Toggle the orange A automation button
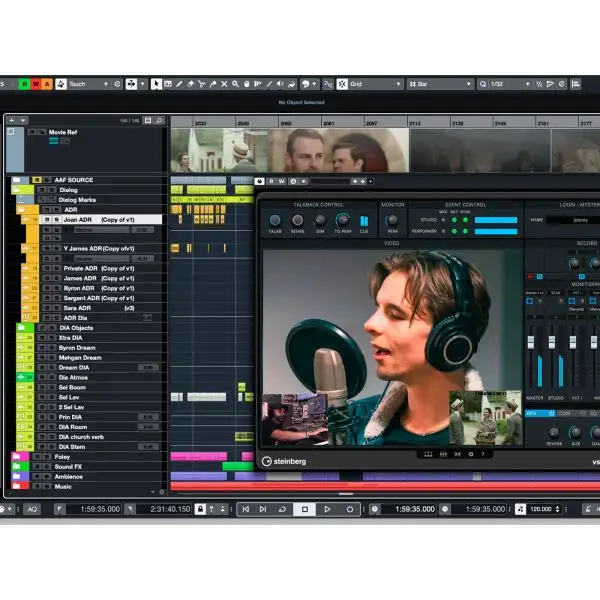Screen dimensions: 600x600 pos(47,84)
